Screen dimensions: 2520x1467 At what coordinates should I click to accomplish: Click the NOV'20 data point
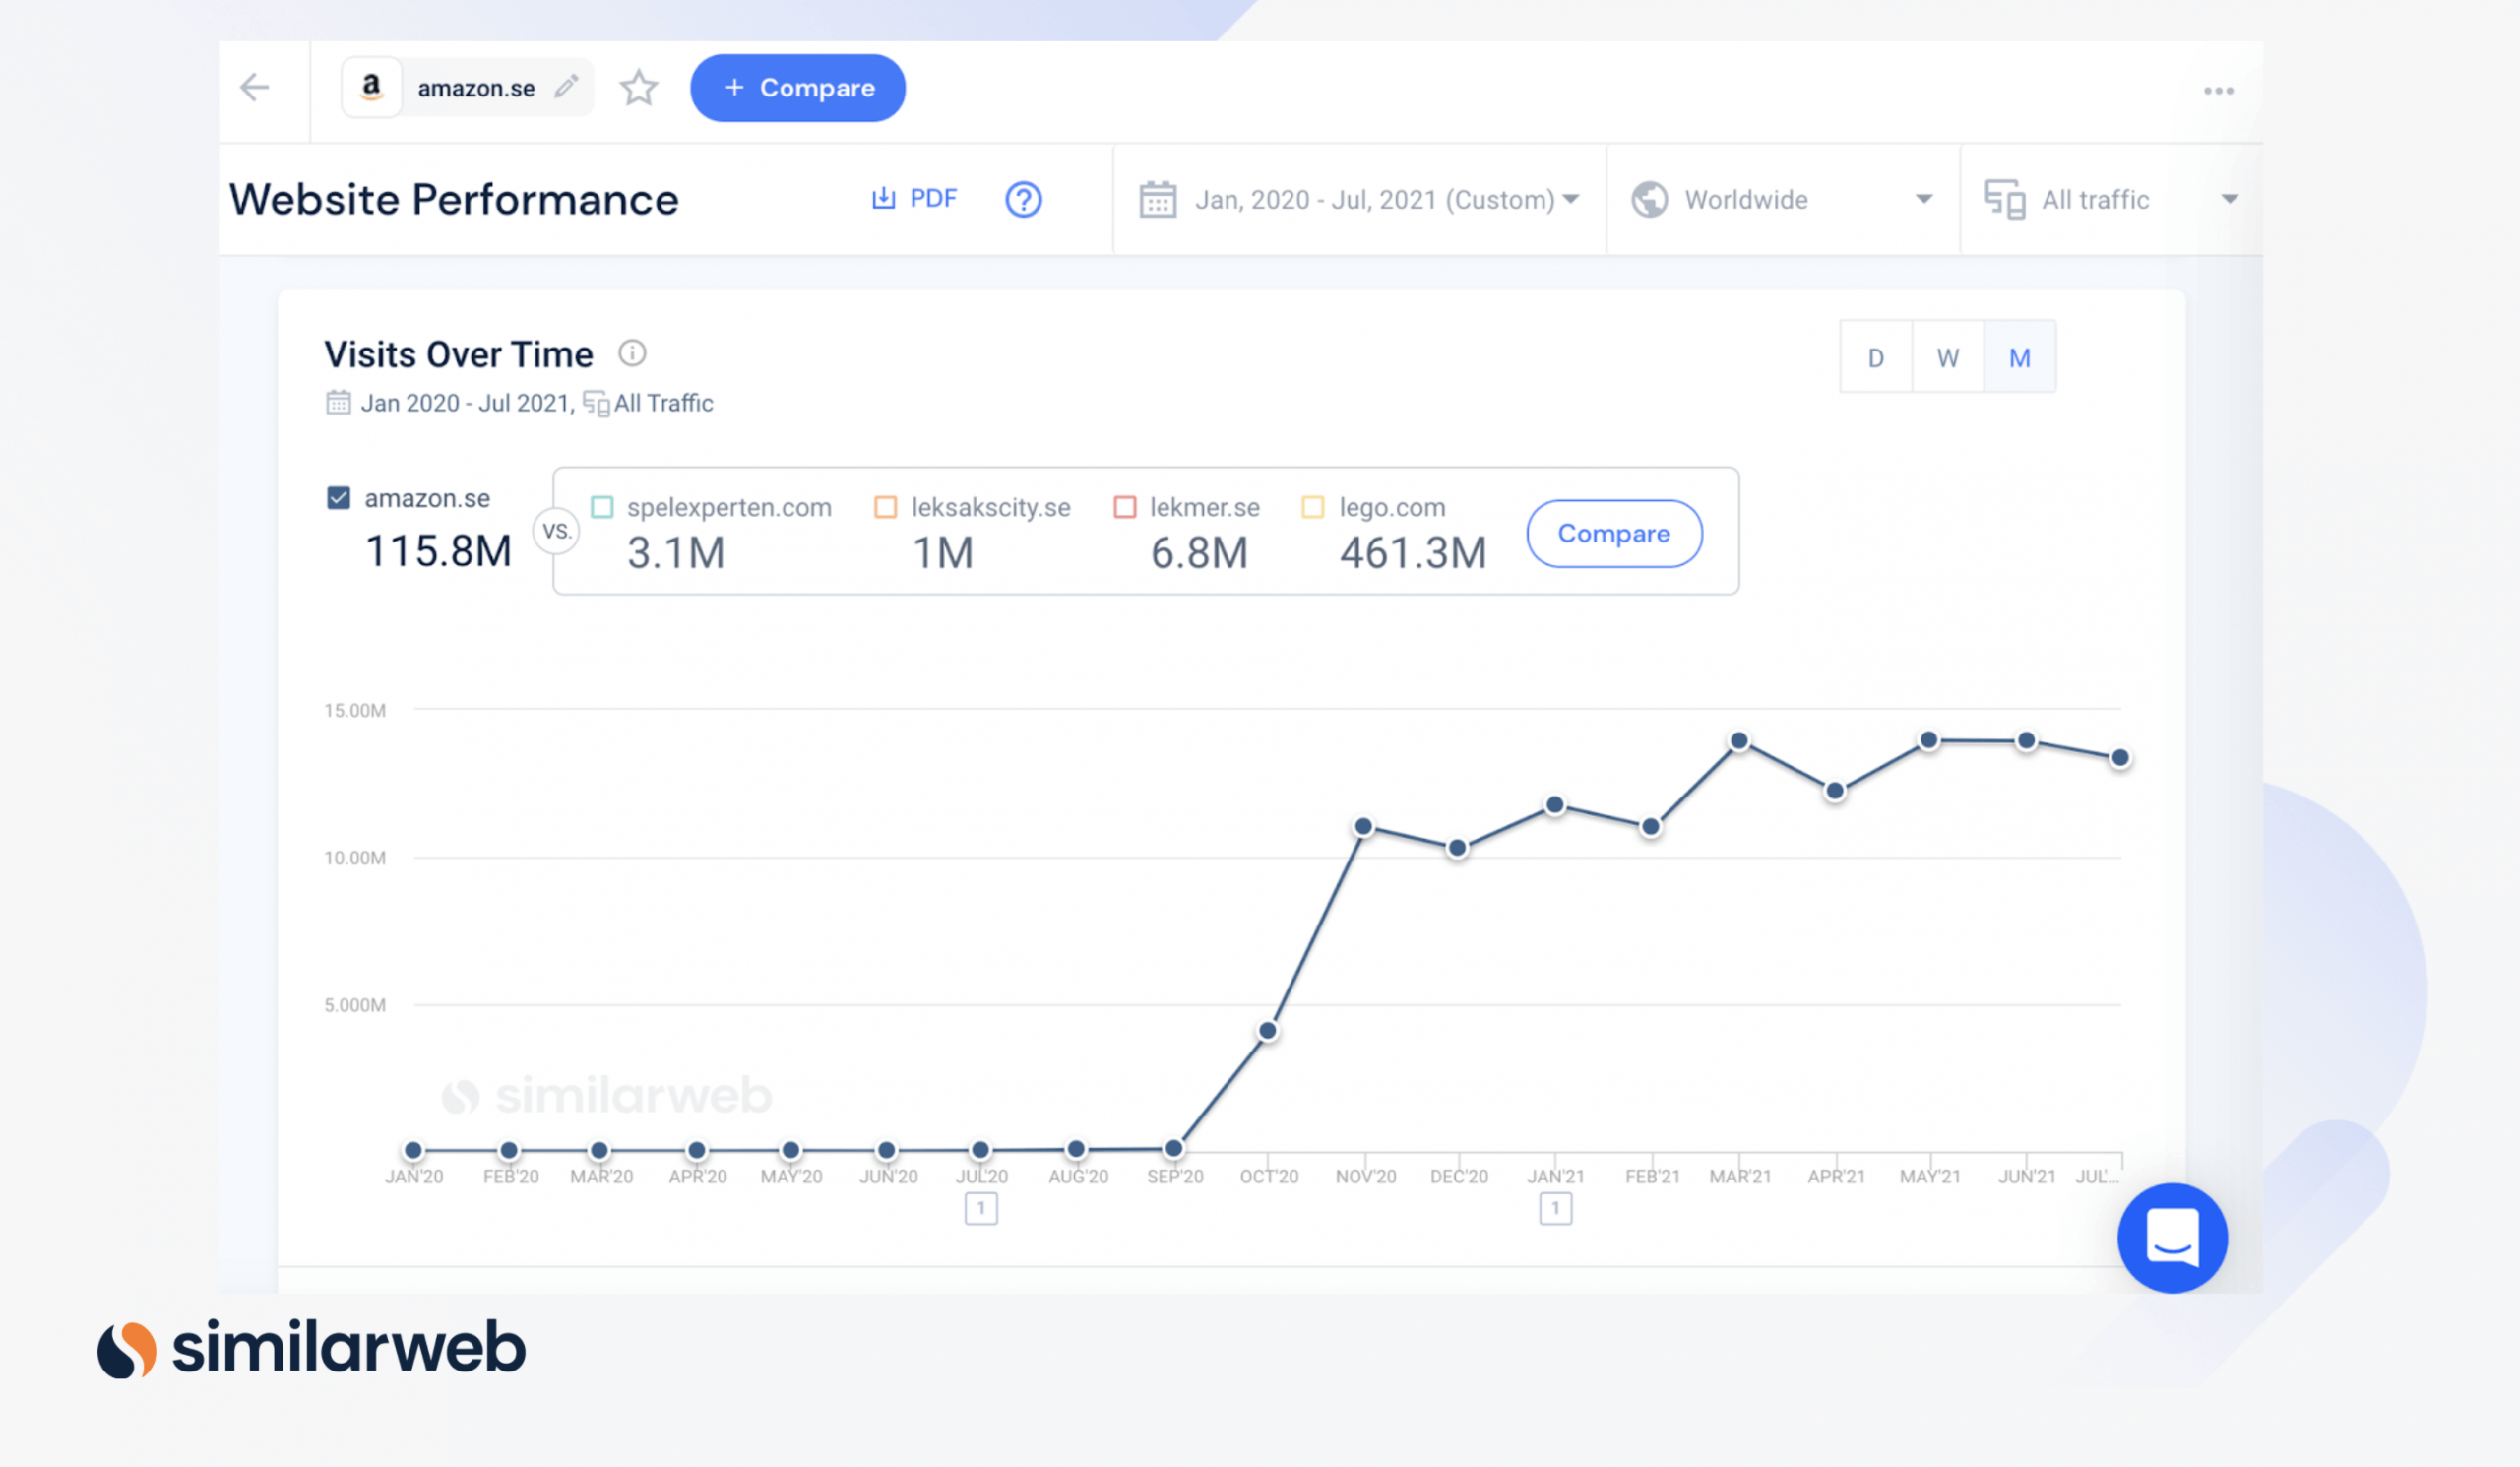click(x=1363, y=827)
